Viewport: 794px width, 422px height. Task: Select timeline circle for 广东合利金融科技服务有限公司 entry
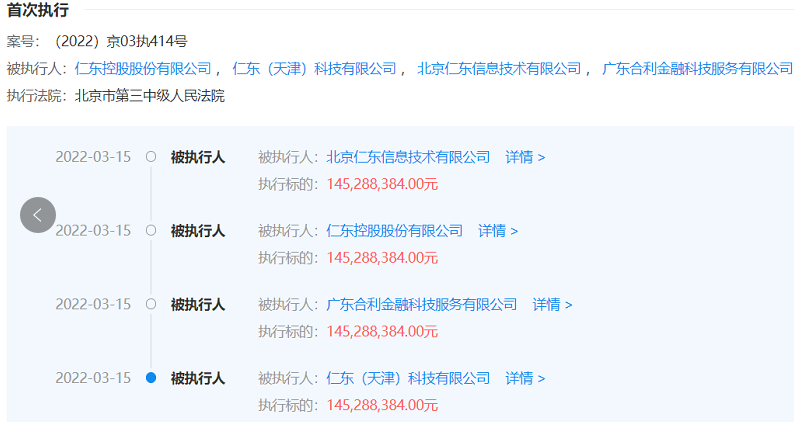[151, 304]
